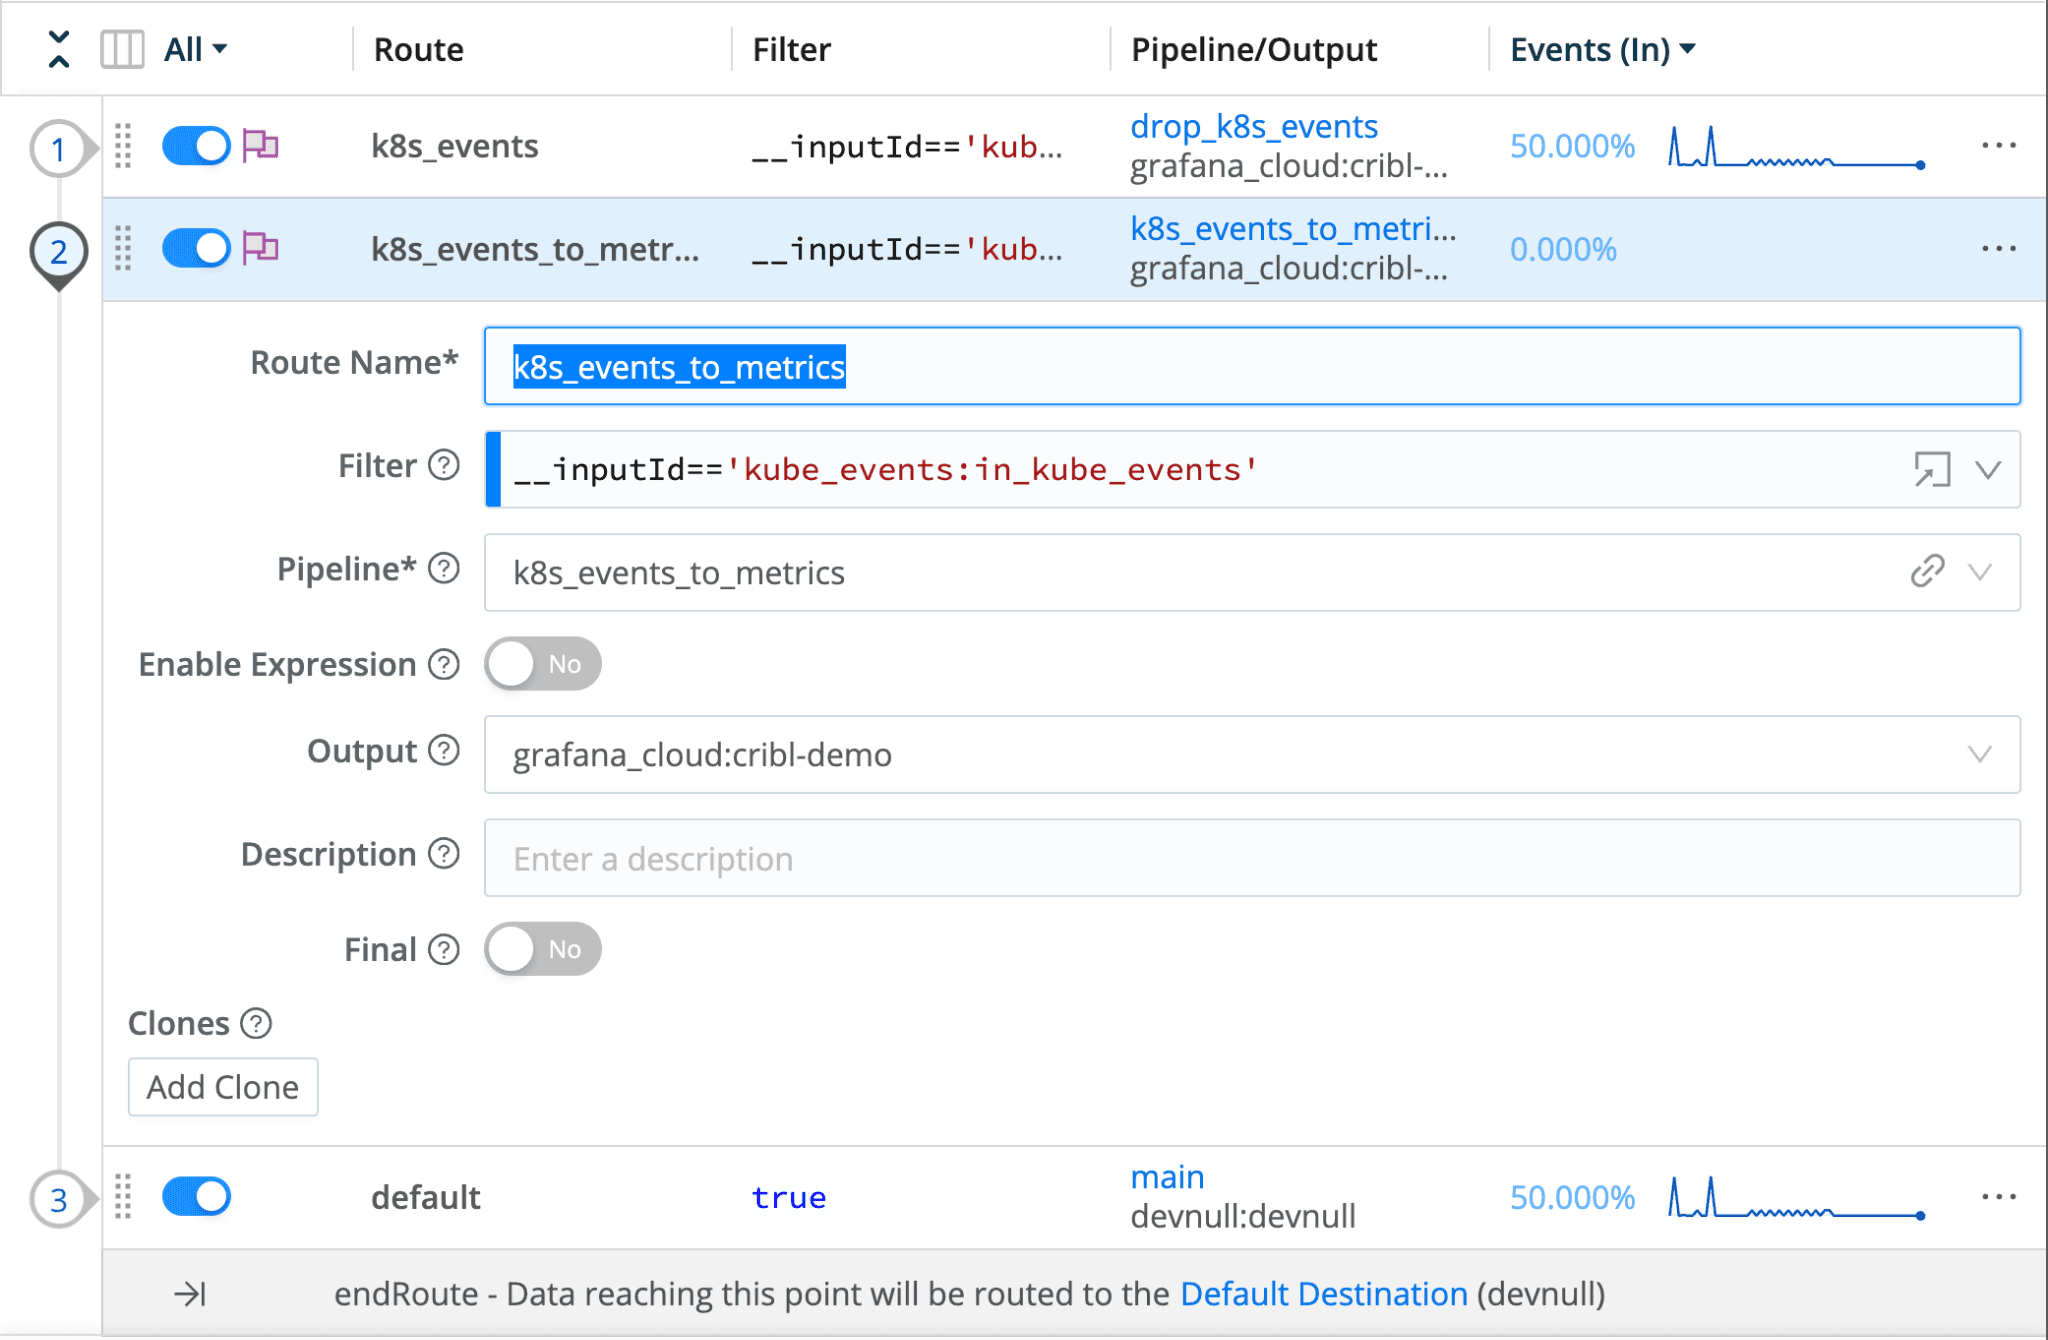This screenshot has height=1340, width=2048.
Task: Click the Add Clone button
Action: (x=223, y=1087)
